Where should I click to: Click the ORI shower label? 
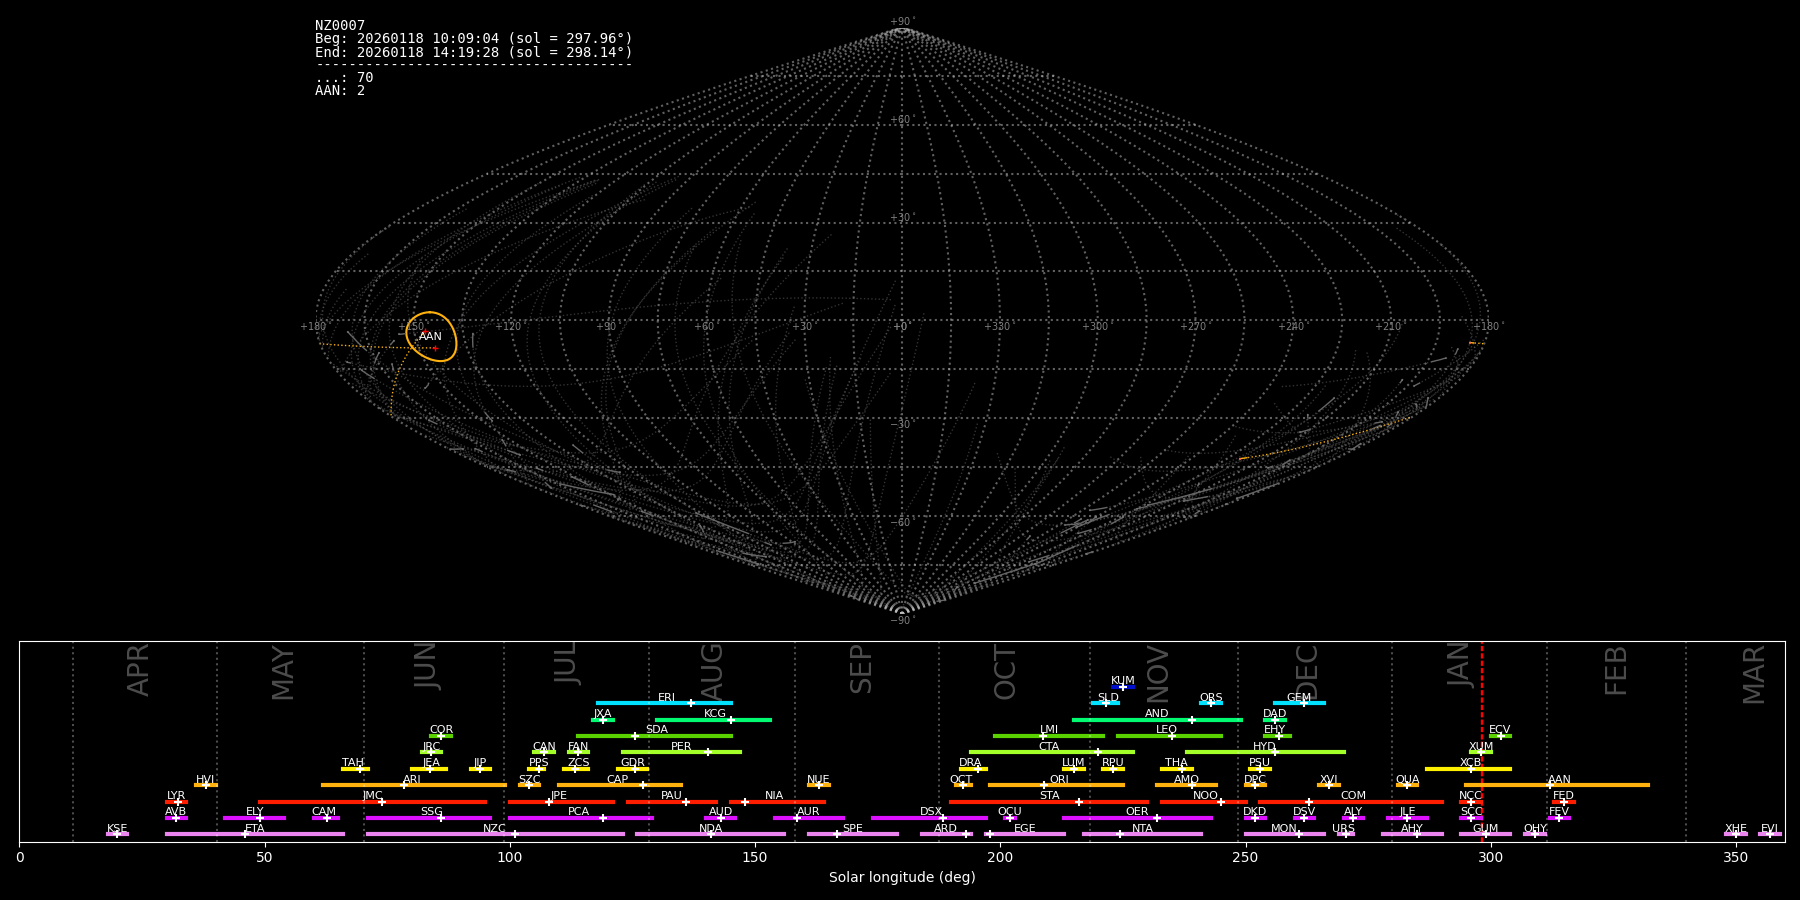pyautogui.click(x=1059, y=780)
